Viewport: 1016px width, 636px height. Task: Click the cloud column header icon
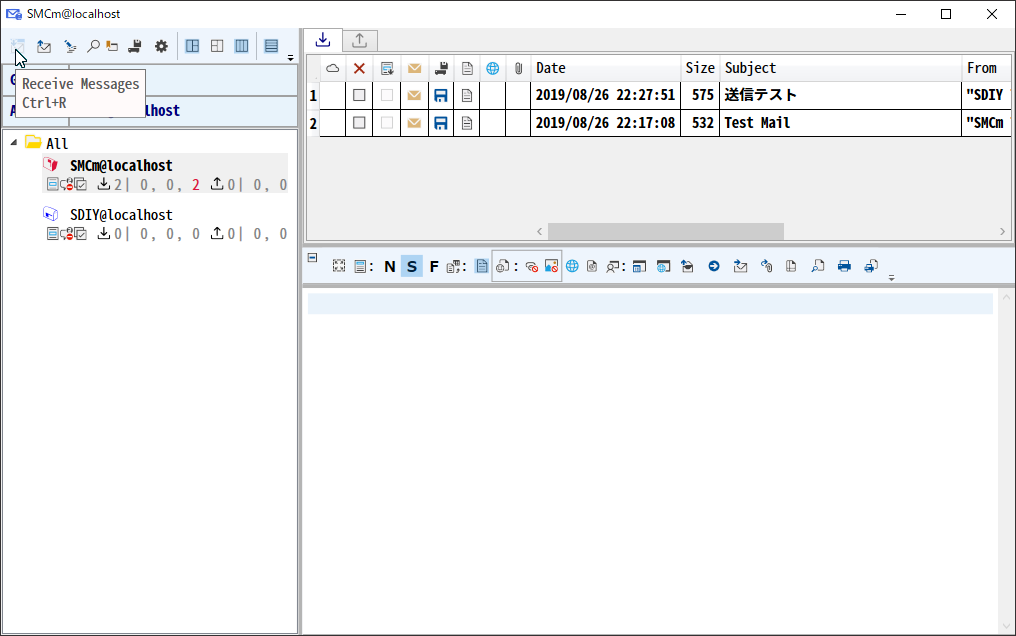click(332, 68)
